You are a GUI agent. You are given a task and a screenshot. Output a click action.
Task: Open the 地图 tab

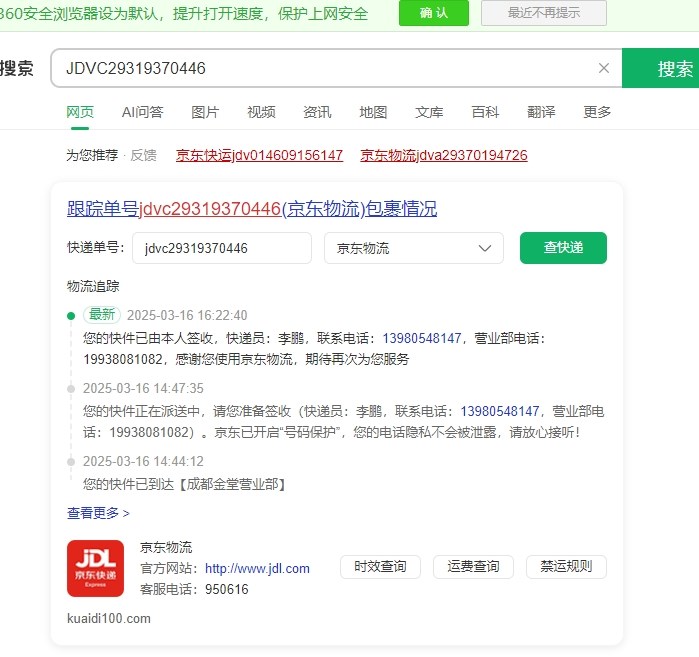point(373,112)
